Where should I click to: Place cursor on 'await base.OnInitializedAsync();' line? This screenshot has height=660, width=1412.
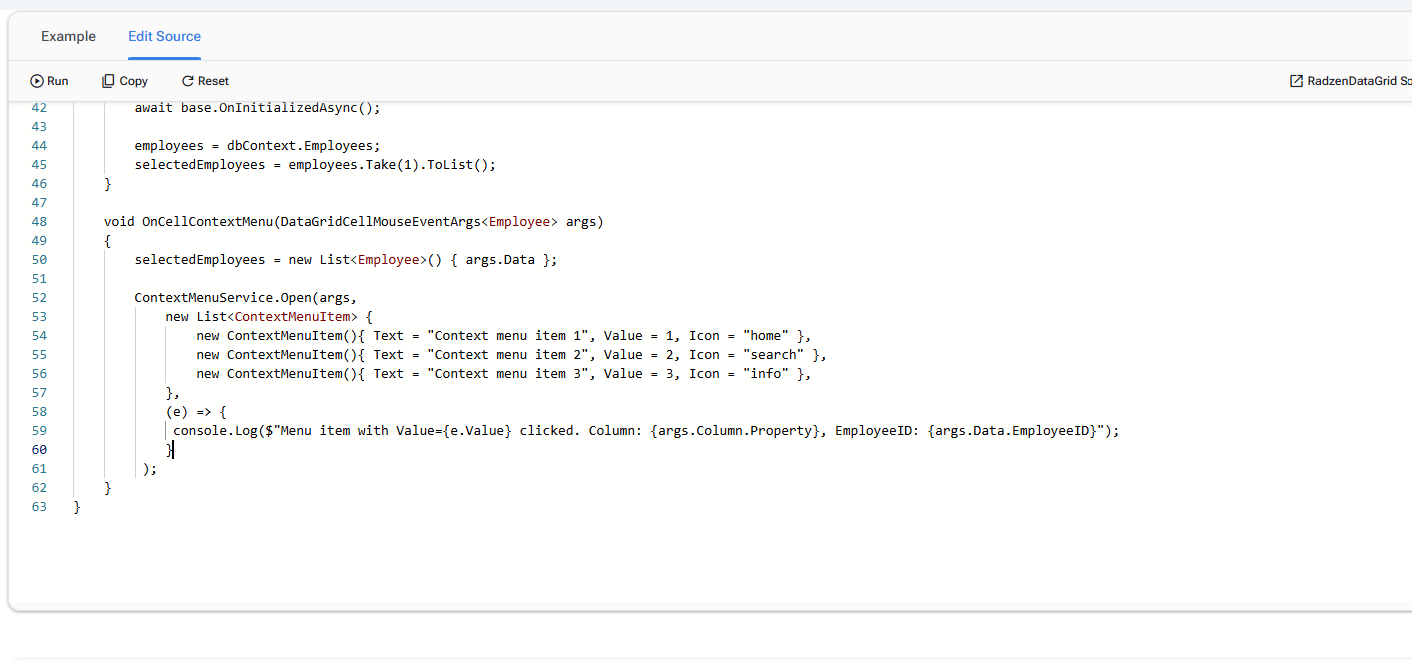(x=258, y=108)
